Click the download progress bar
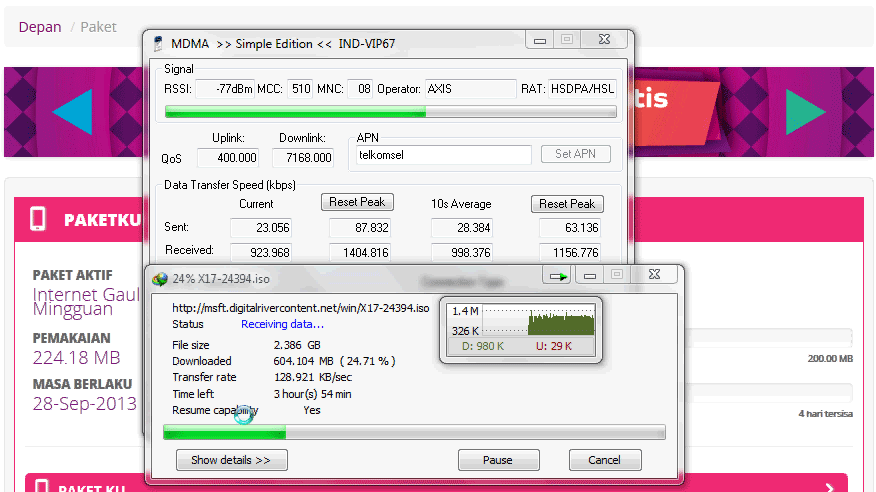Image resolution: width=876 pixels, height=492 pixels. (x=414, y=432)
